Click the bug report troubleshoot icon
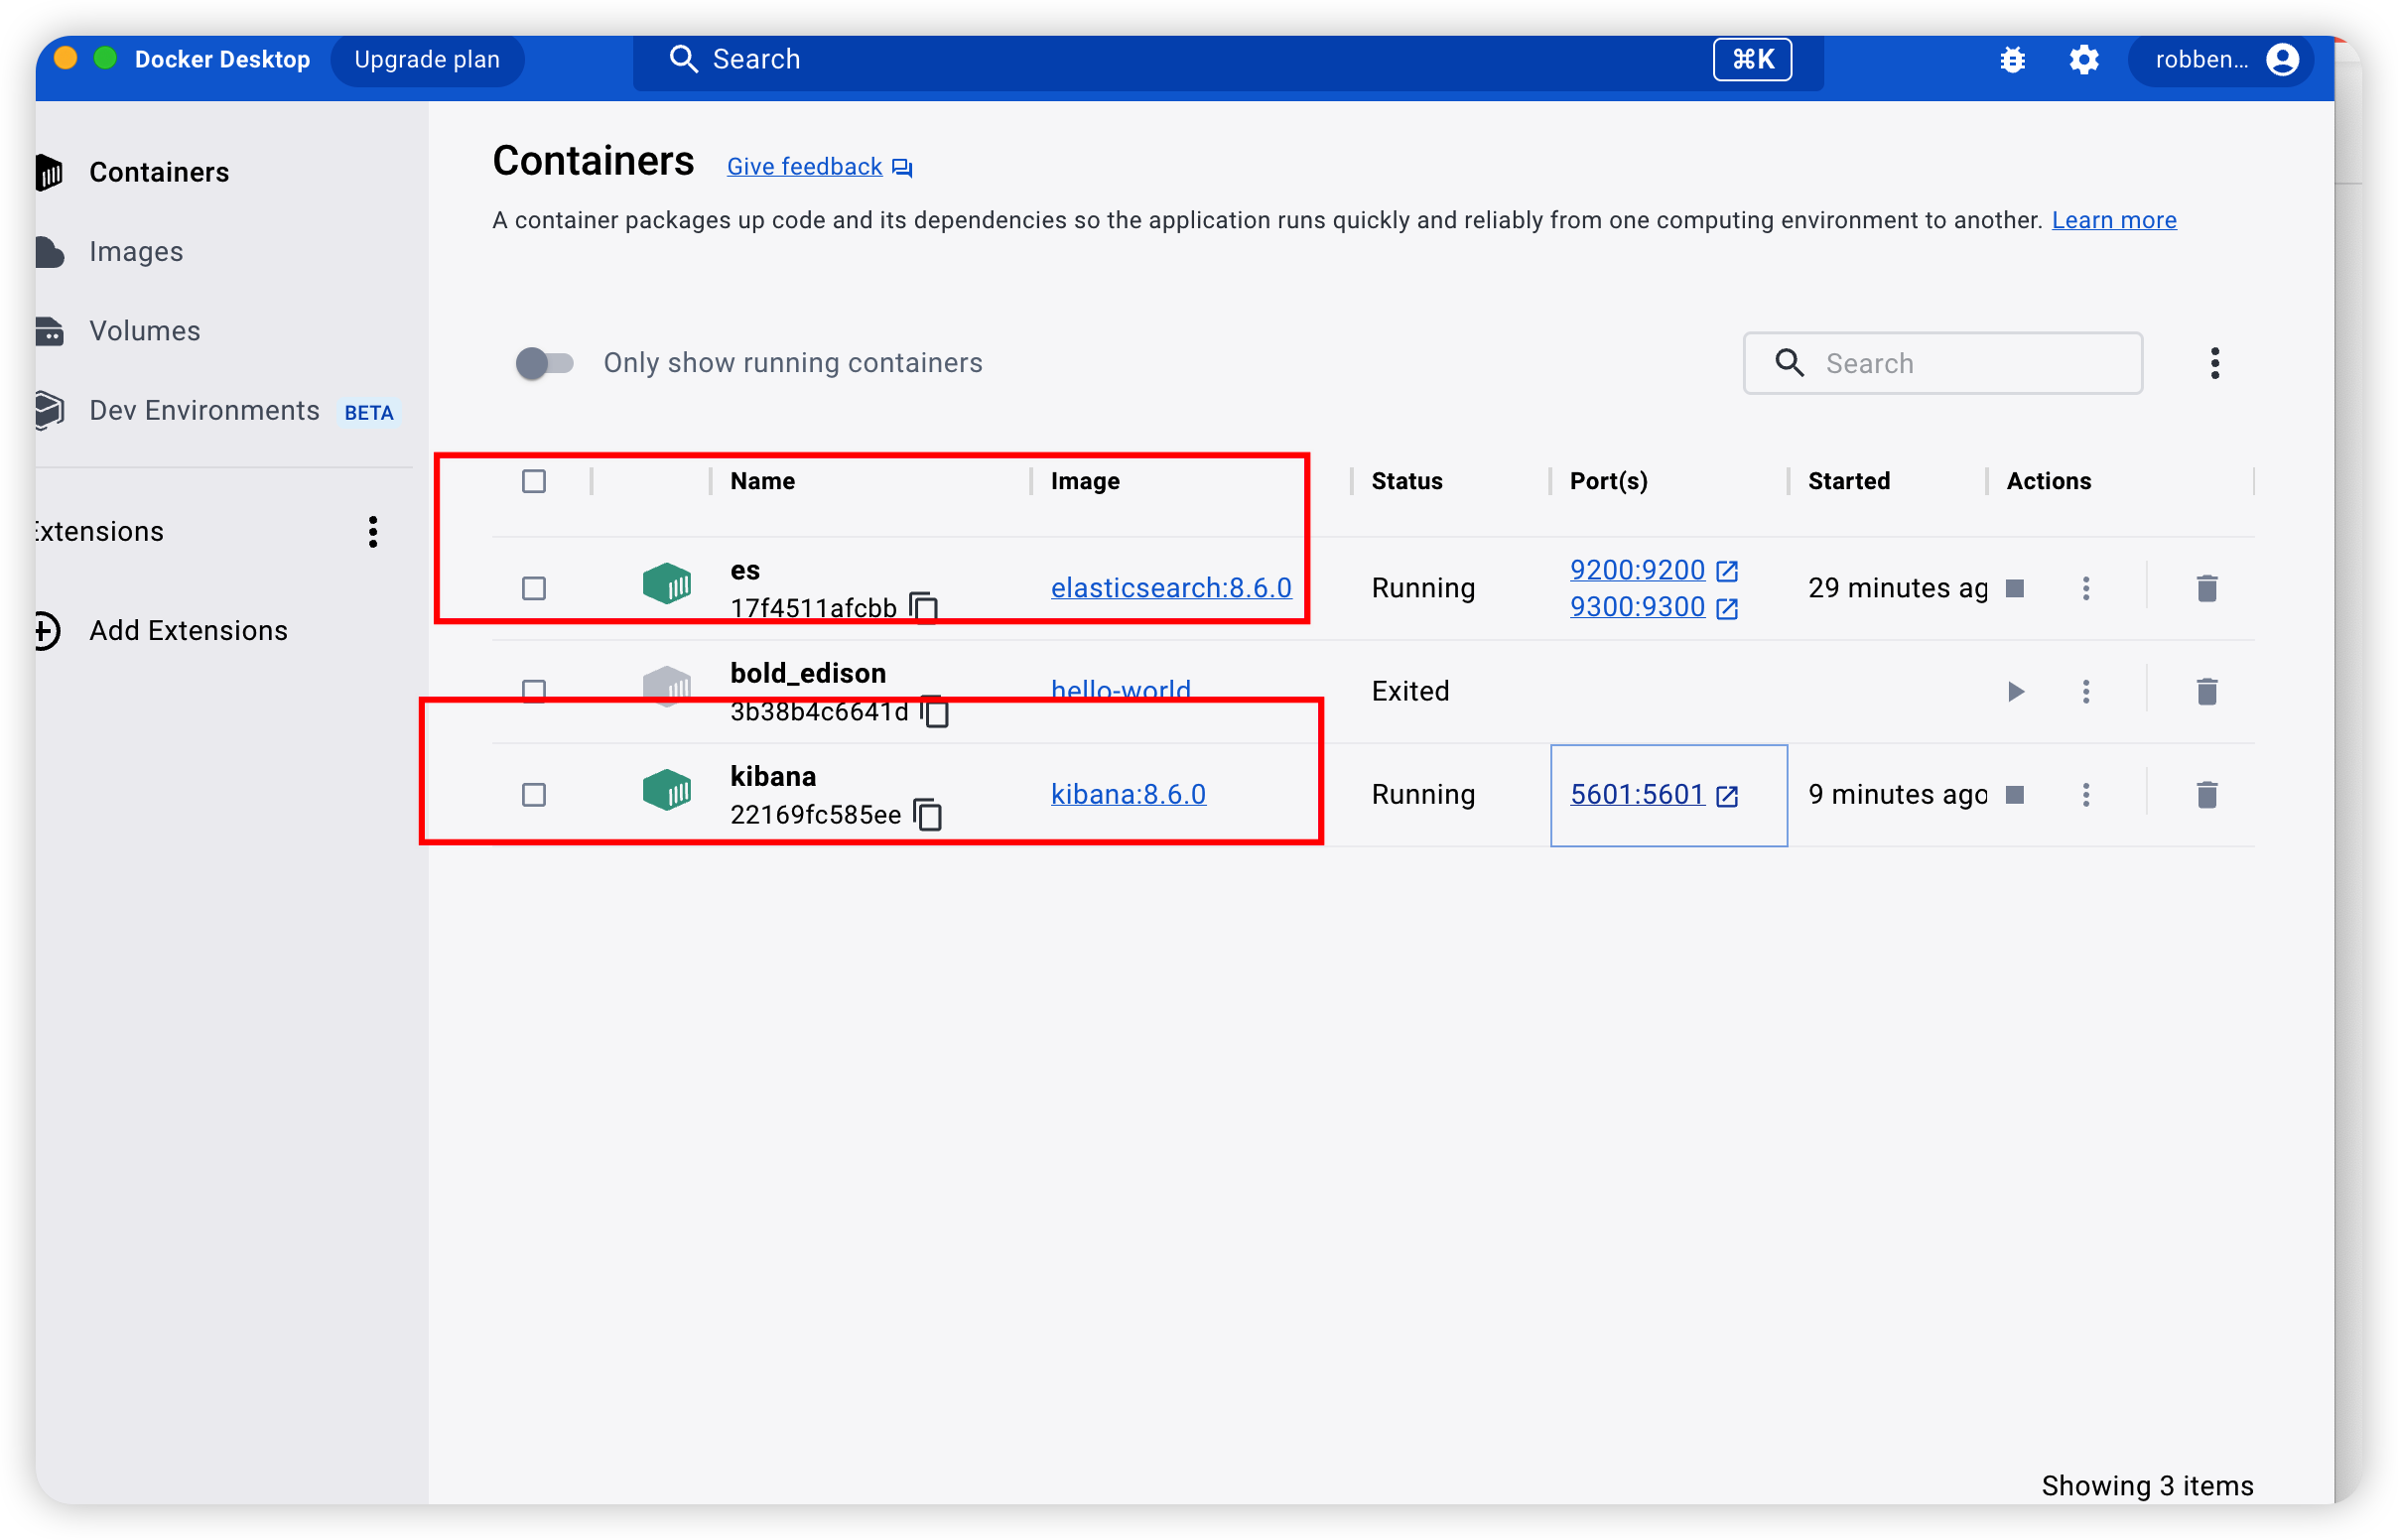The height and width of the screenshot is (1540, 2398). (2012, 60)
